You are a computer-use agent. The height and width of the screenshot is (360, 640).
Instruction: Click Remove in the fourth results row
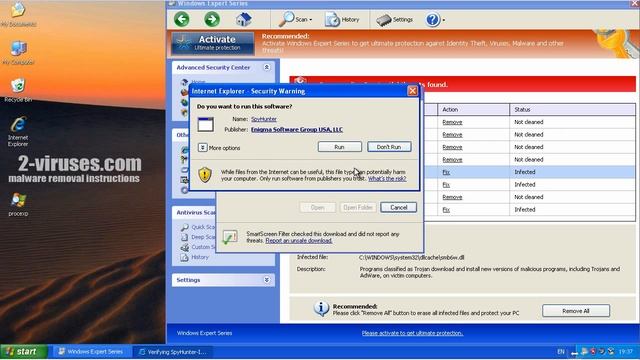click(452, 160)
